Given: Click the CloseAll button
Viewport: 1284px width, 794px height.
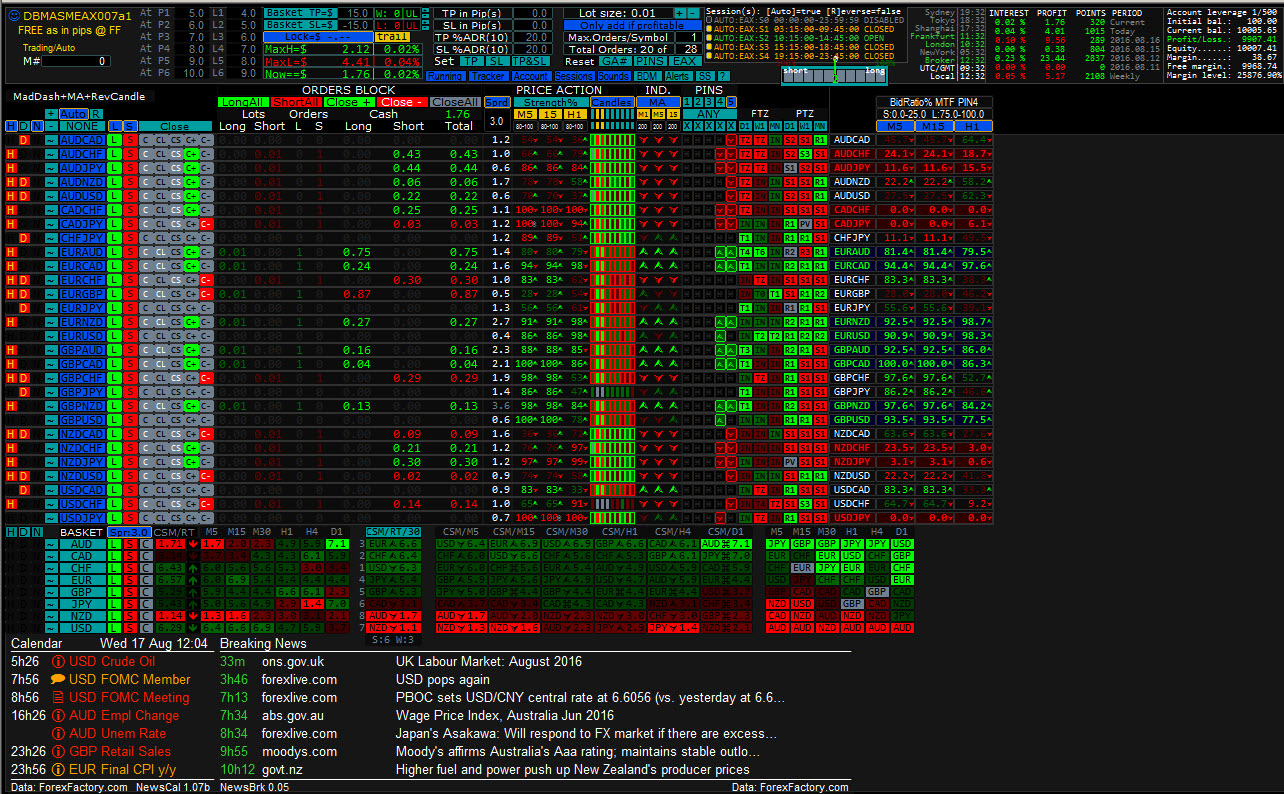Looking at the screenshot, I should click(456, 102).
